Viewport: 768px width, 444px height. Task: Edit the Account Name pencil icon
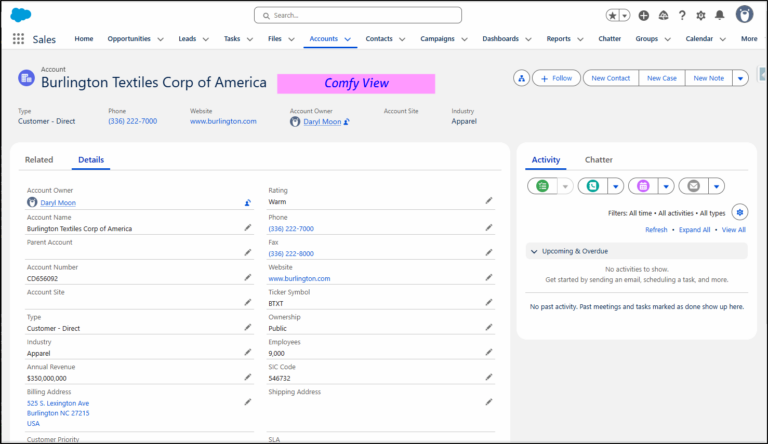click(248, 227)
